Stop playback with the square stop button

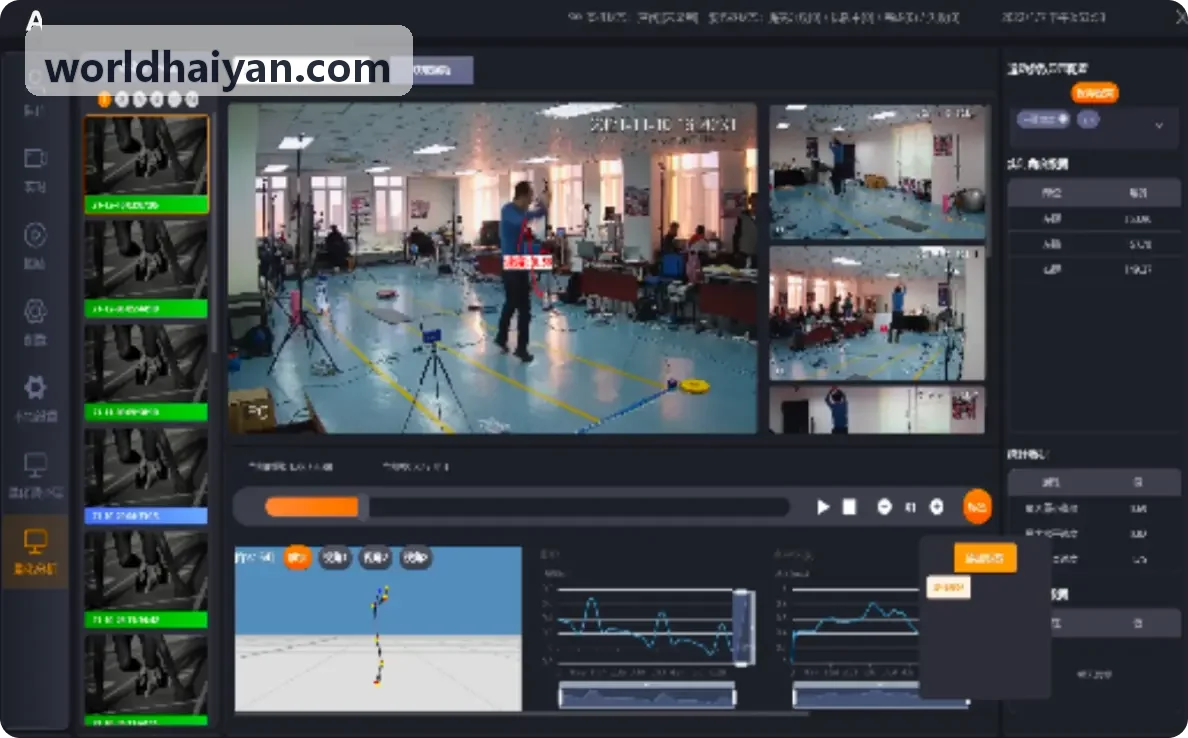(849, 507)
